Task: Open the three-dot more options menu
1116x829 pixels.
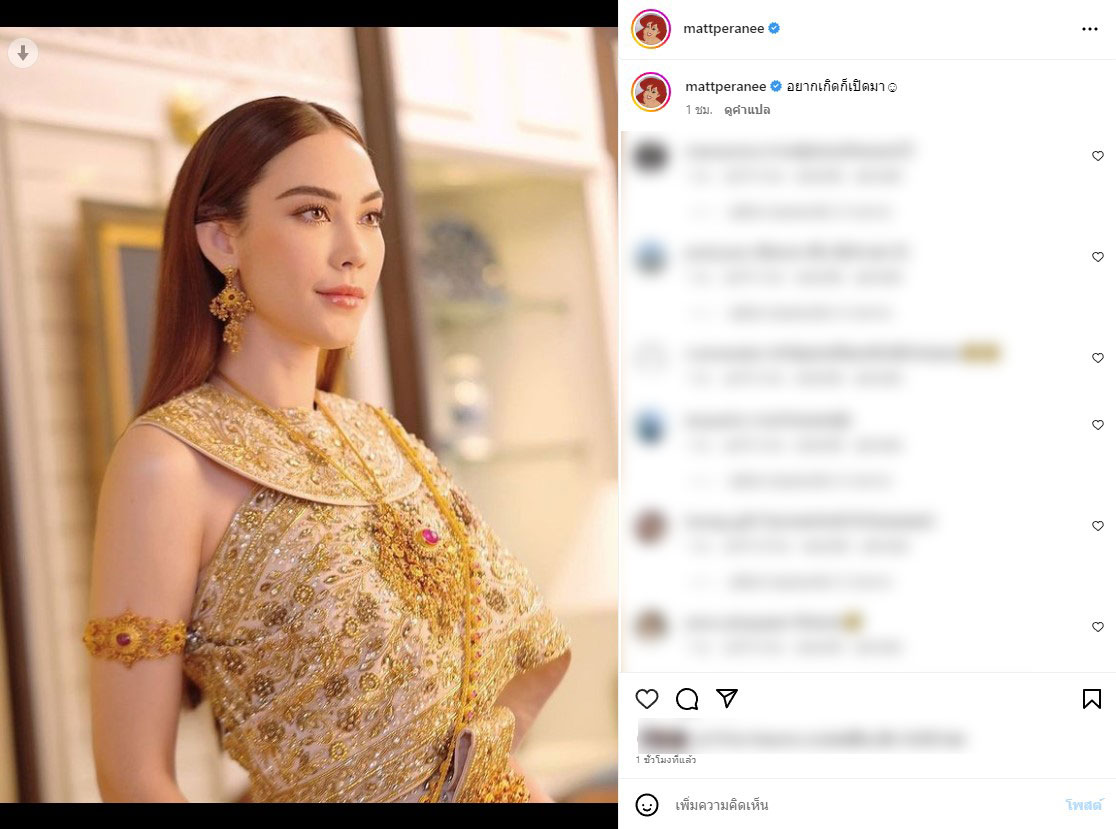Action: (x=1090, y=29)
